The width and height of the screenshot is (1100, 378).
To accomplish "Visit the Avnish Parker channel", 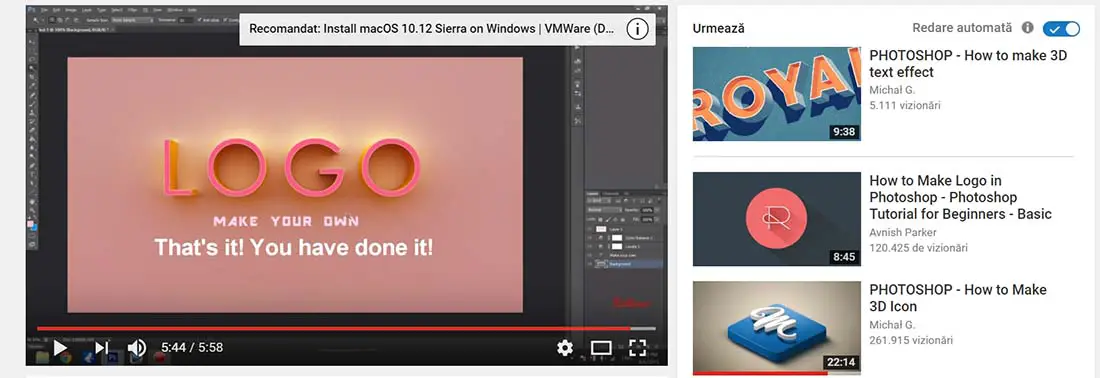I will tap(903, 232).
